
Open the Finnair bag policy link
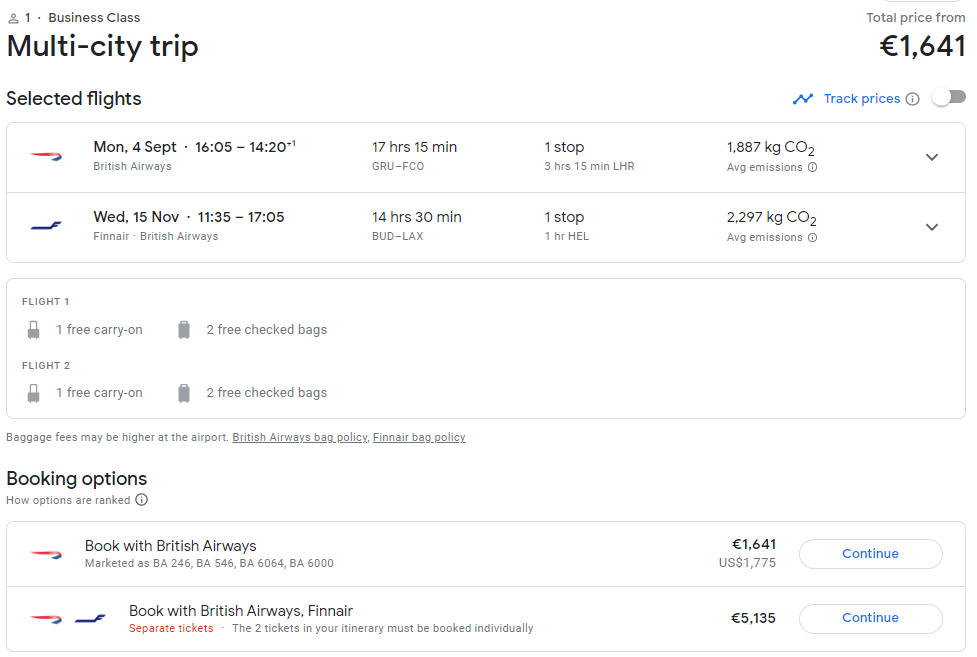(x=419, y=438)
